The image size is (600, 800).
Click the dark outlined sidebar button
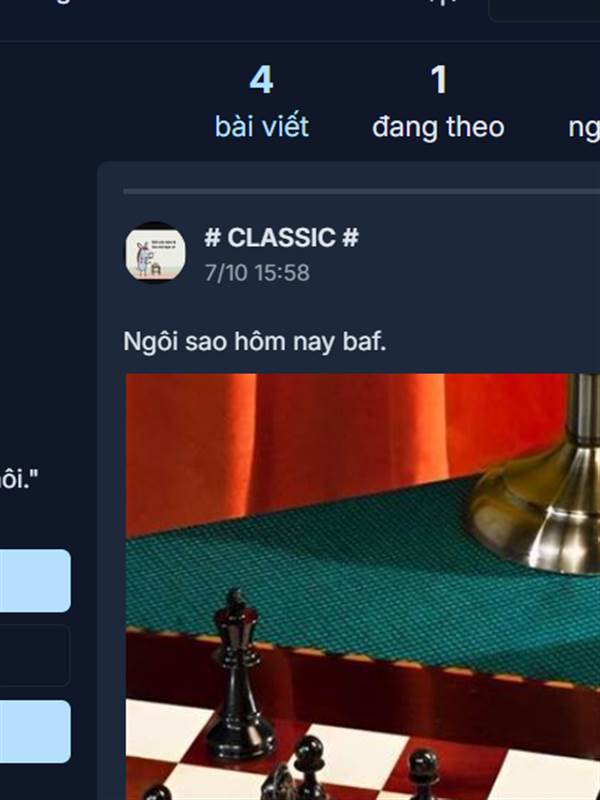(35, 655)
